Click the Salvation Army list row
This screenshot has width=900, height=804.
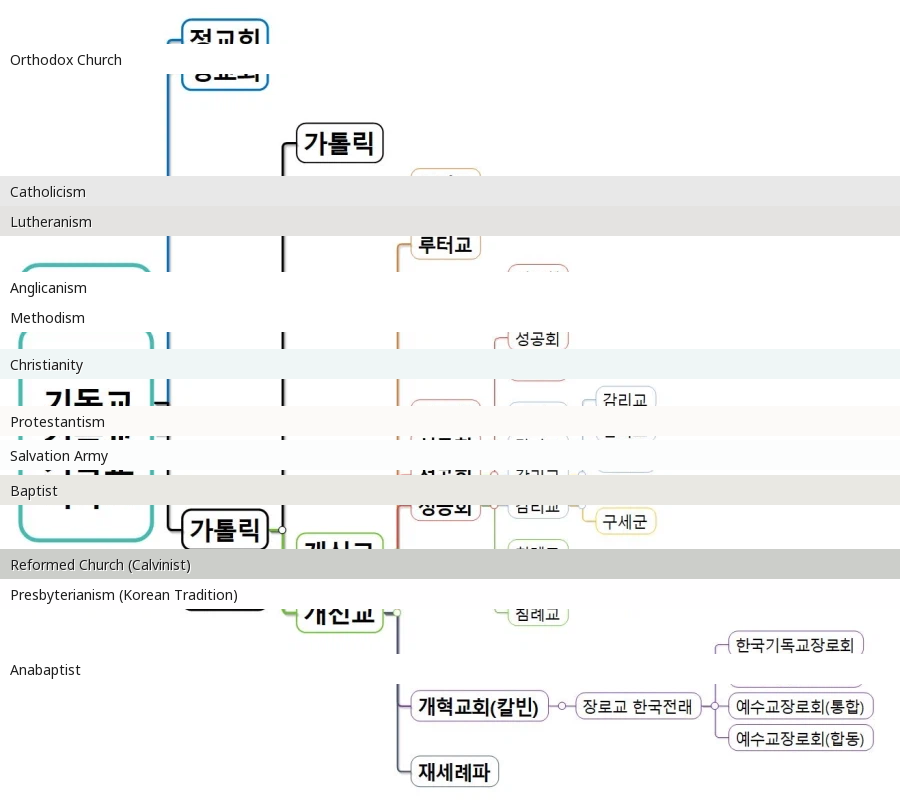pyautogui.click(x=59, y=456)
